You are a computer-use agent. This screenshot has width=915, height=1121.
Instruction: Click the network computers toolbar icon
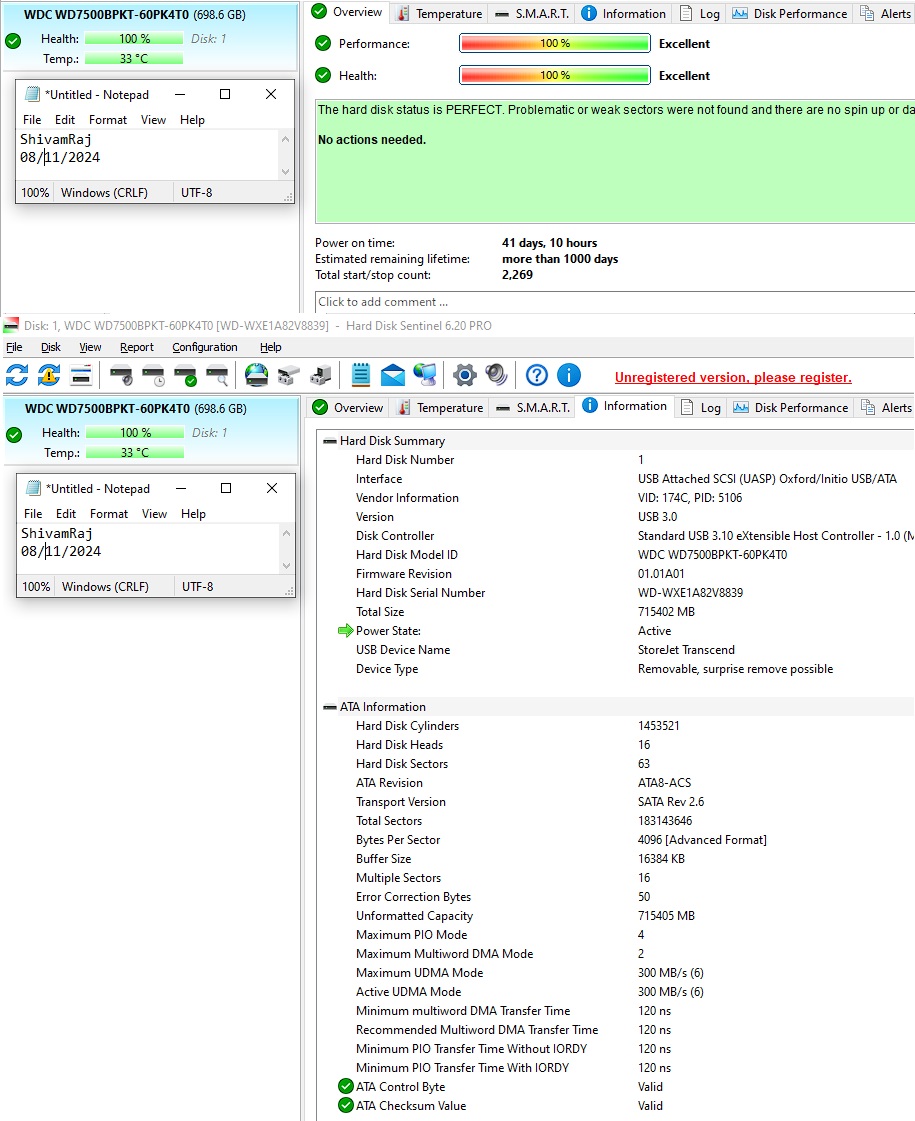425,375
